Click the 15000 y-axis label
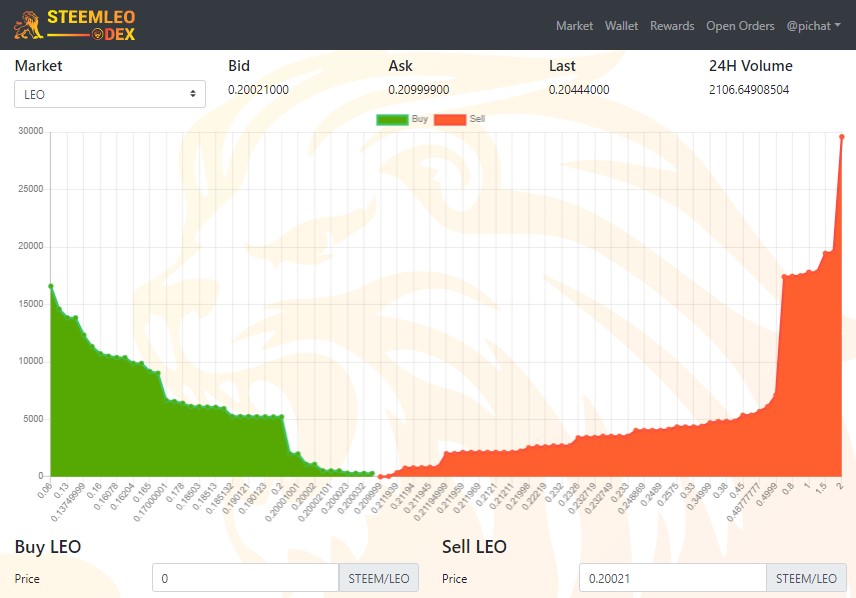The height and width of the screenshot is (598, 856). [31, 304]
